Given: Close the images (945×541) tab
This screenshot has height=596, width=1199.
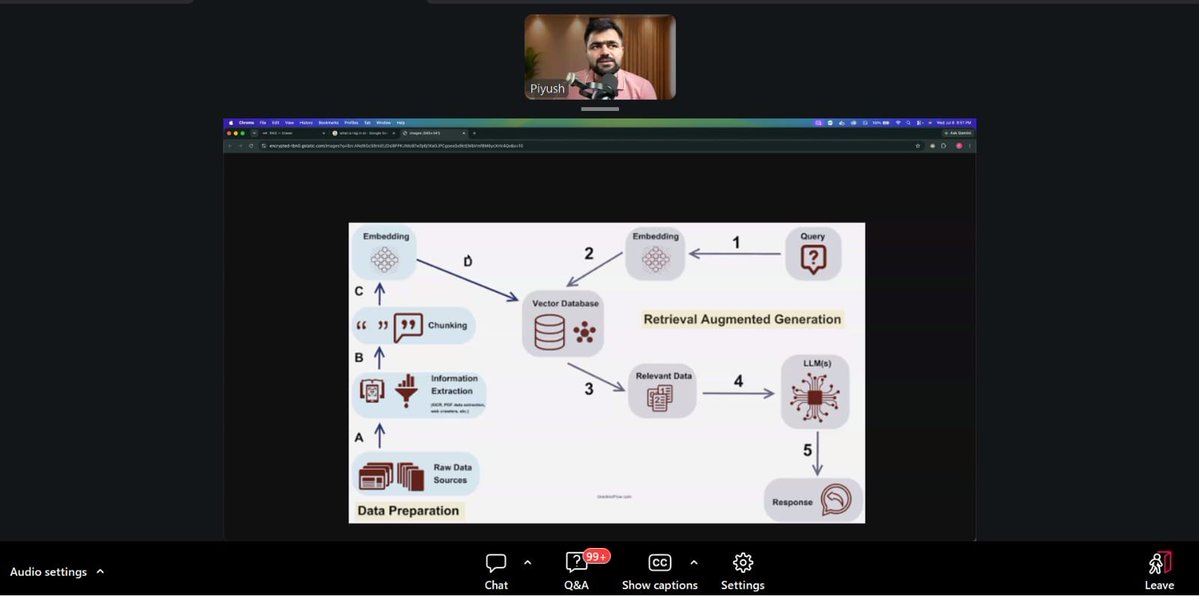Looking at the screenshot, I should 464,133.
